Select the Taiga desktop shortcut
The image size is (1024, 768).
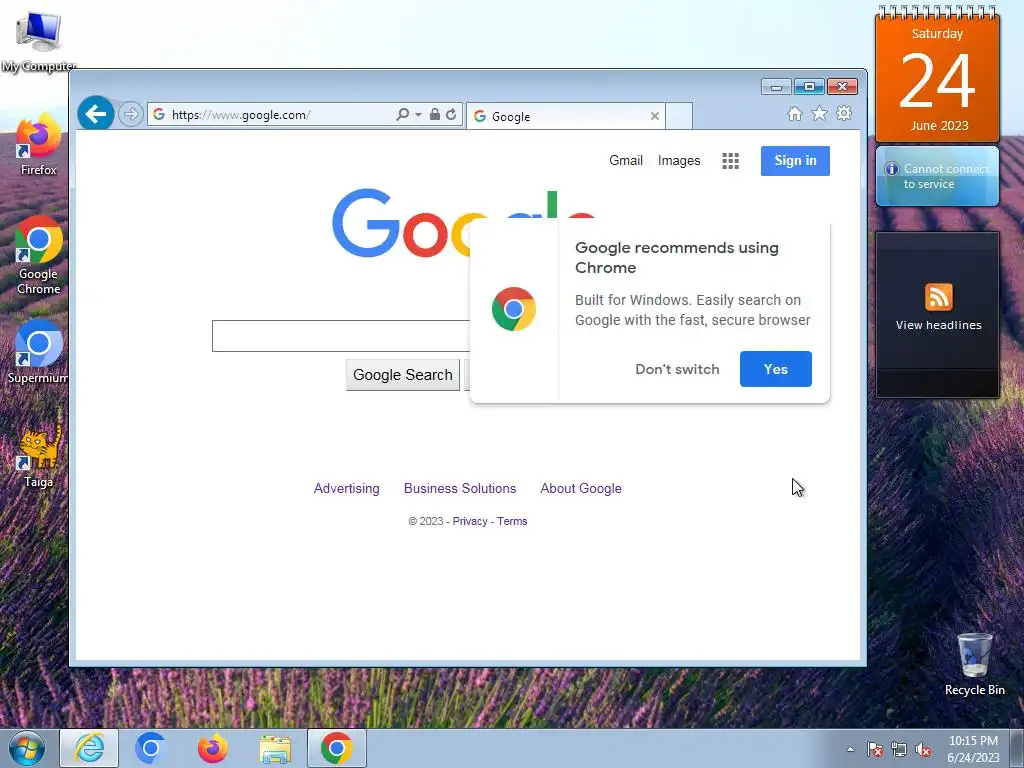tap(39, 457)
